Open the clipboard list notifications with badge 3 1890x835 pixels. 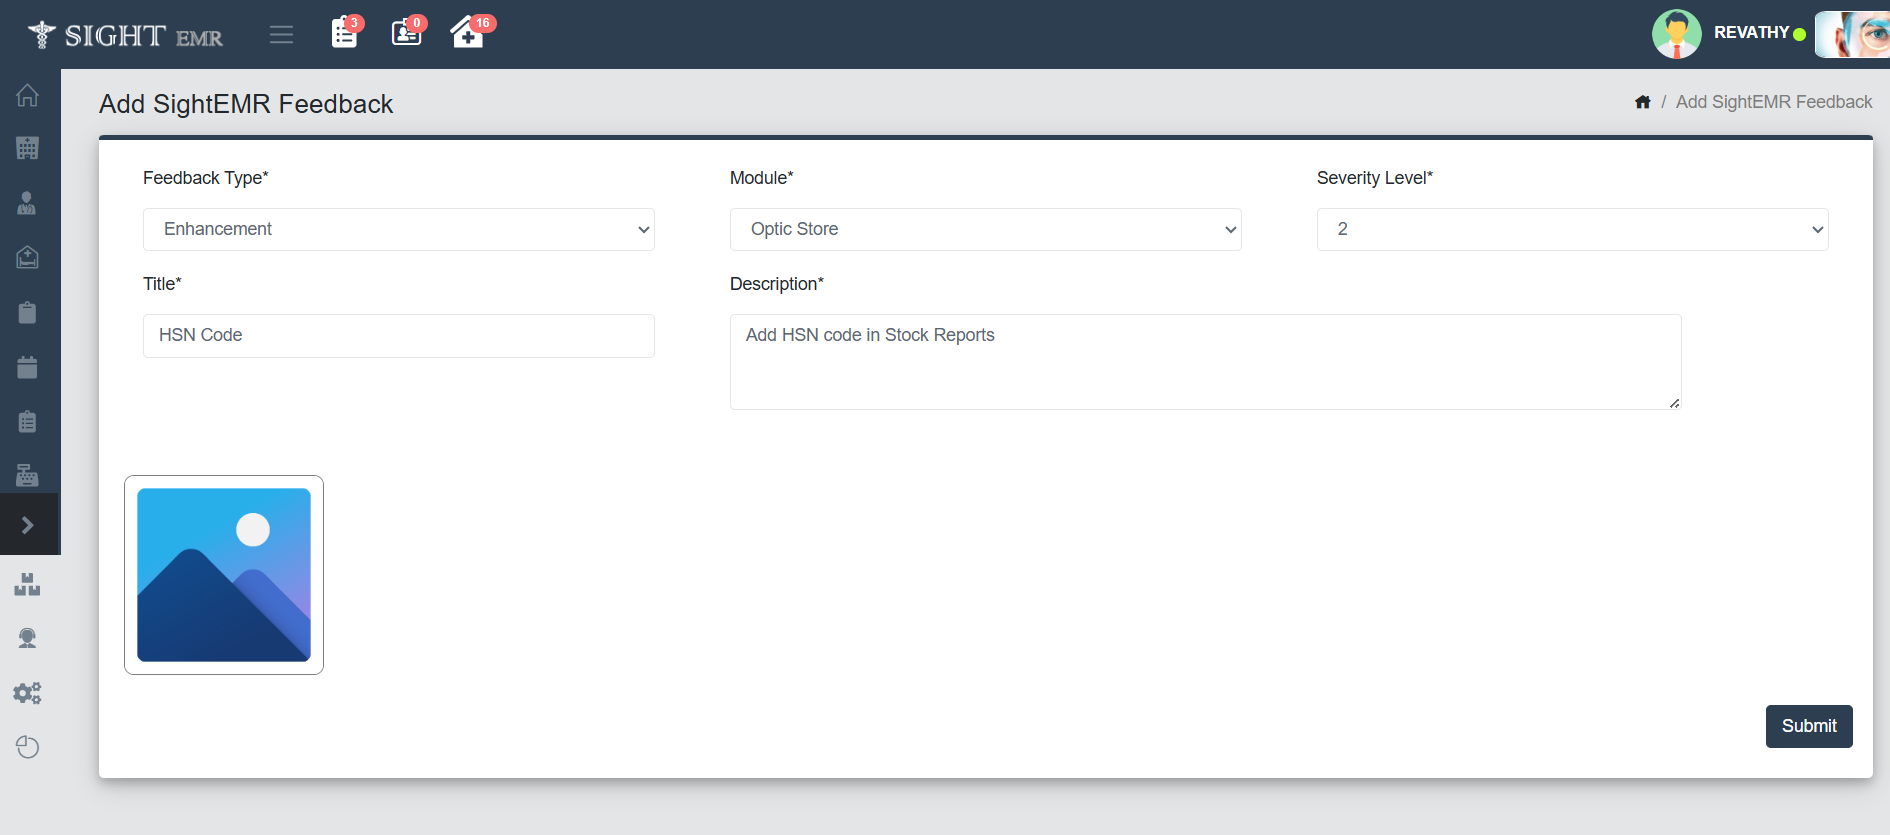pyautogui.click(x=344, y=33)
